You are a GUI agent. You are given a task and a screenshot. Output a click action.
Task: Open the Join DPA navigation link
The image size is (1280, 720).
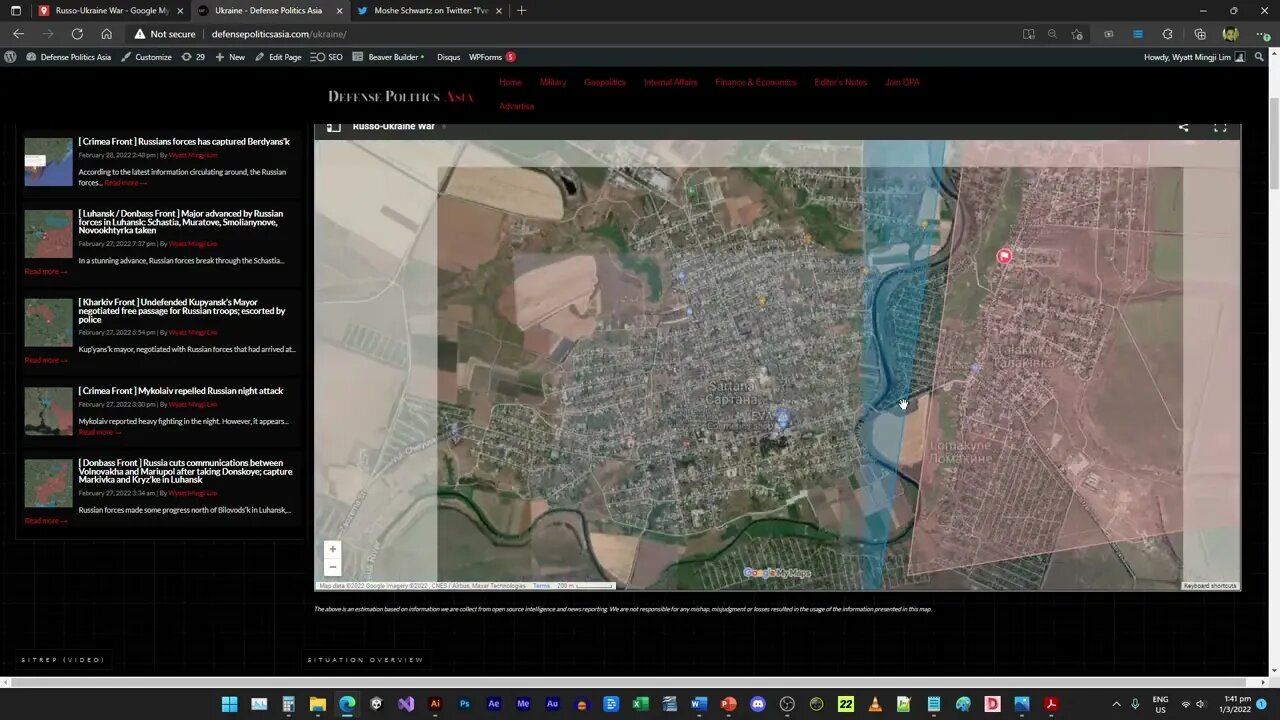click(x=902, y=82)
